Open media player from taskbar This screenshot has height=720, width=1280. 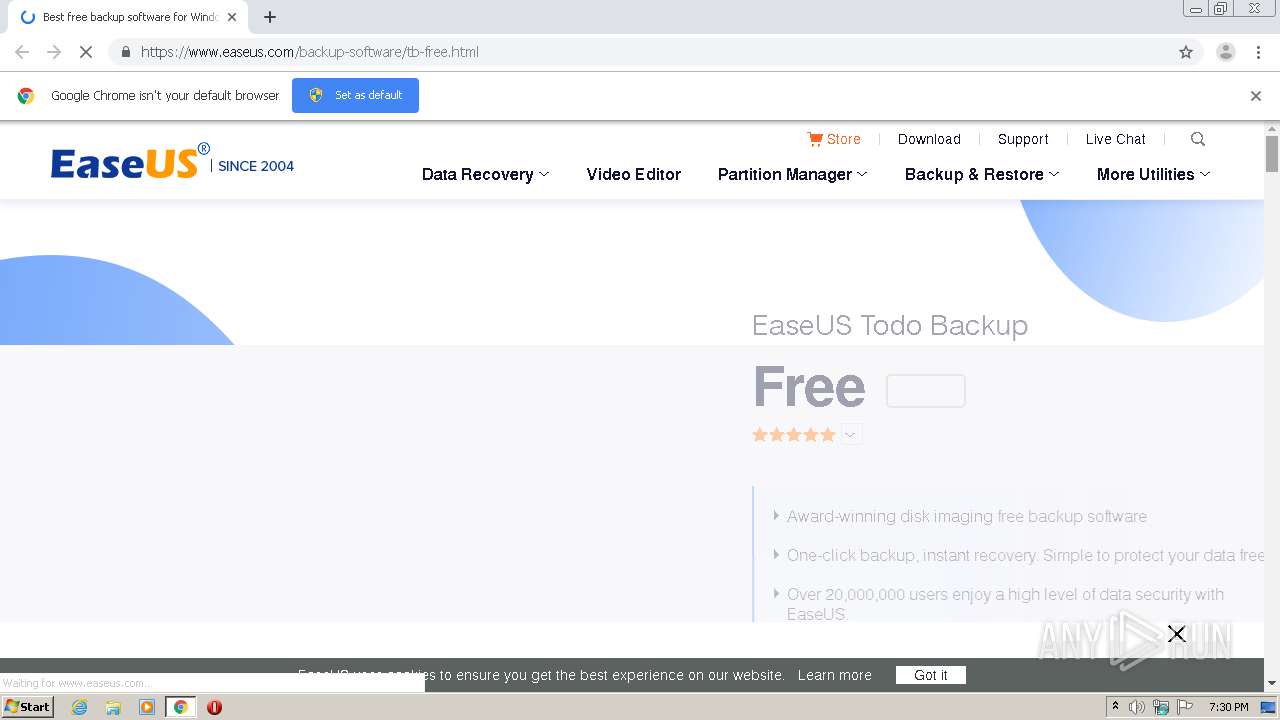tap(147, 707)
